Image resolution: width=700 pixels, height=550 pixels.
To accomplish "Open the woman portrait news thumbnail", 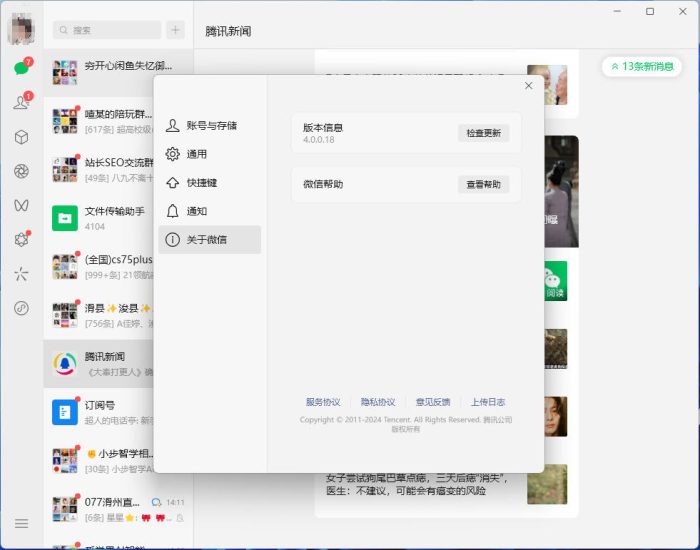I will (556, 417).
